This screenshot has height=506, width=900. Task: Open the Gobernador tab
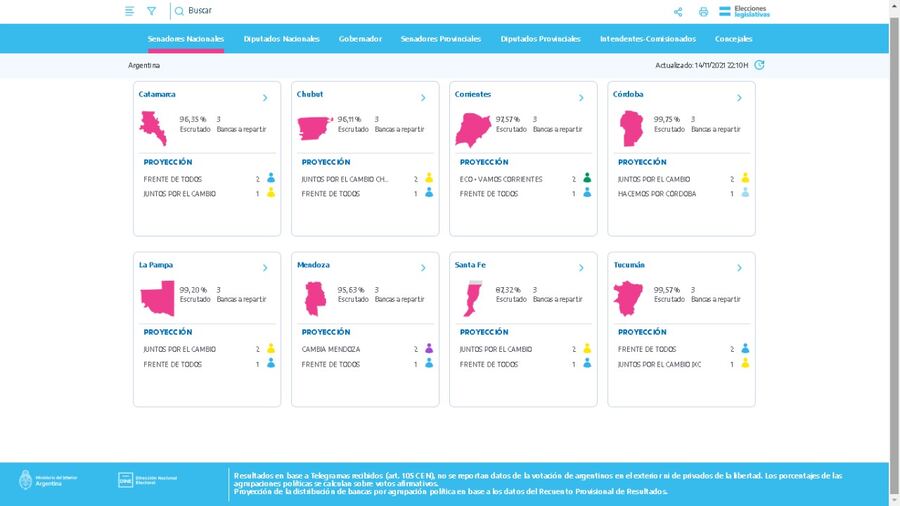(360, 39)
